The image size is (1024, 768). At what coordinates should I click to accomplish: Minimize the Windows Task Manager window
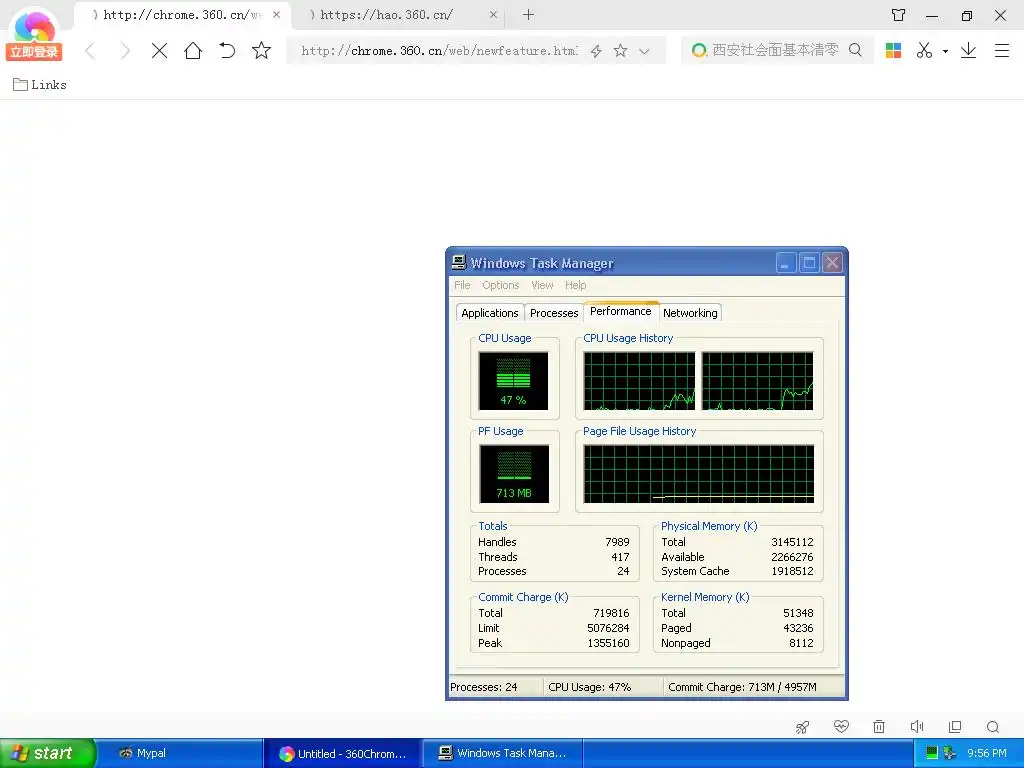pos(786,263)
